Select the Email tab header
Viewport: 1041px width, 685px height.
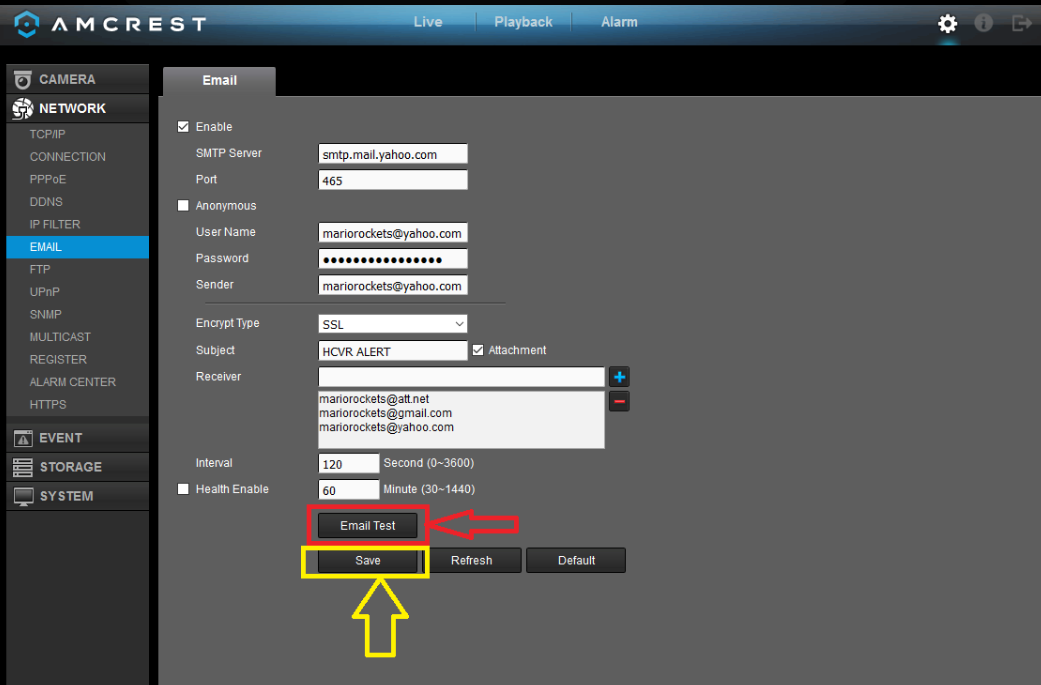pyautogui.click(x=220, y=81)
